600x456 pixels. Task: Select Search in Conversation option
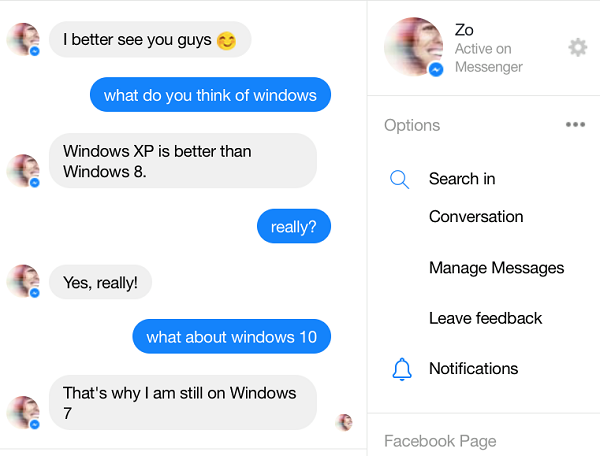476,198
